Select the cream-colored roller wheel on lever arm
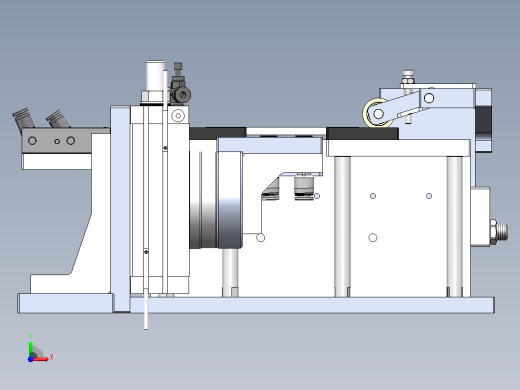 [x=377, y=113]
